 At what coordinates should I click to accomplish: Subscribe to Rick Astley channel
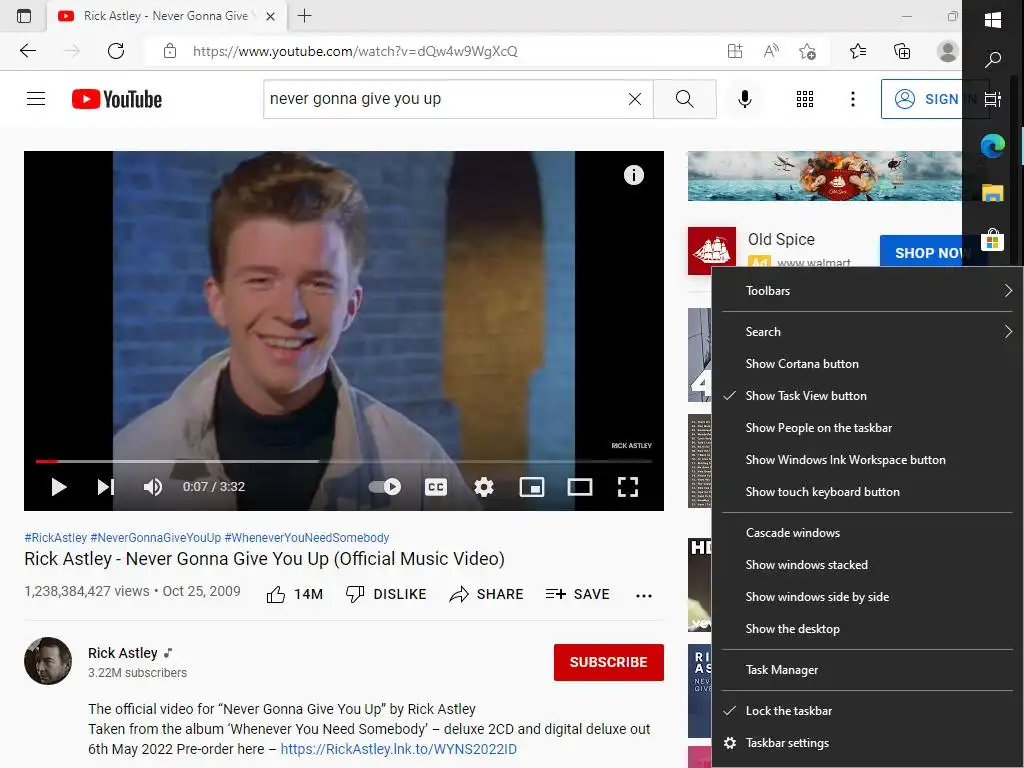click(609, 662)
